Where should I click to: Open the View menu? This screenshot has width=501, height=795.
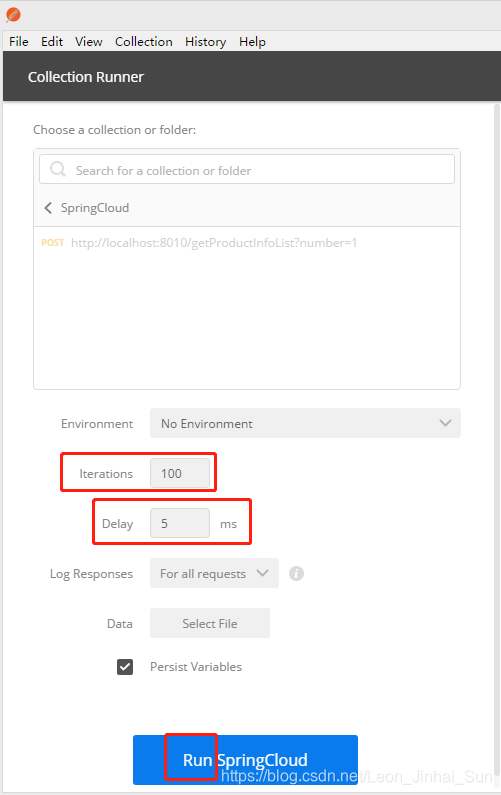point(89,42)
